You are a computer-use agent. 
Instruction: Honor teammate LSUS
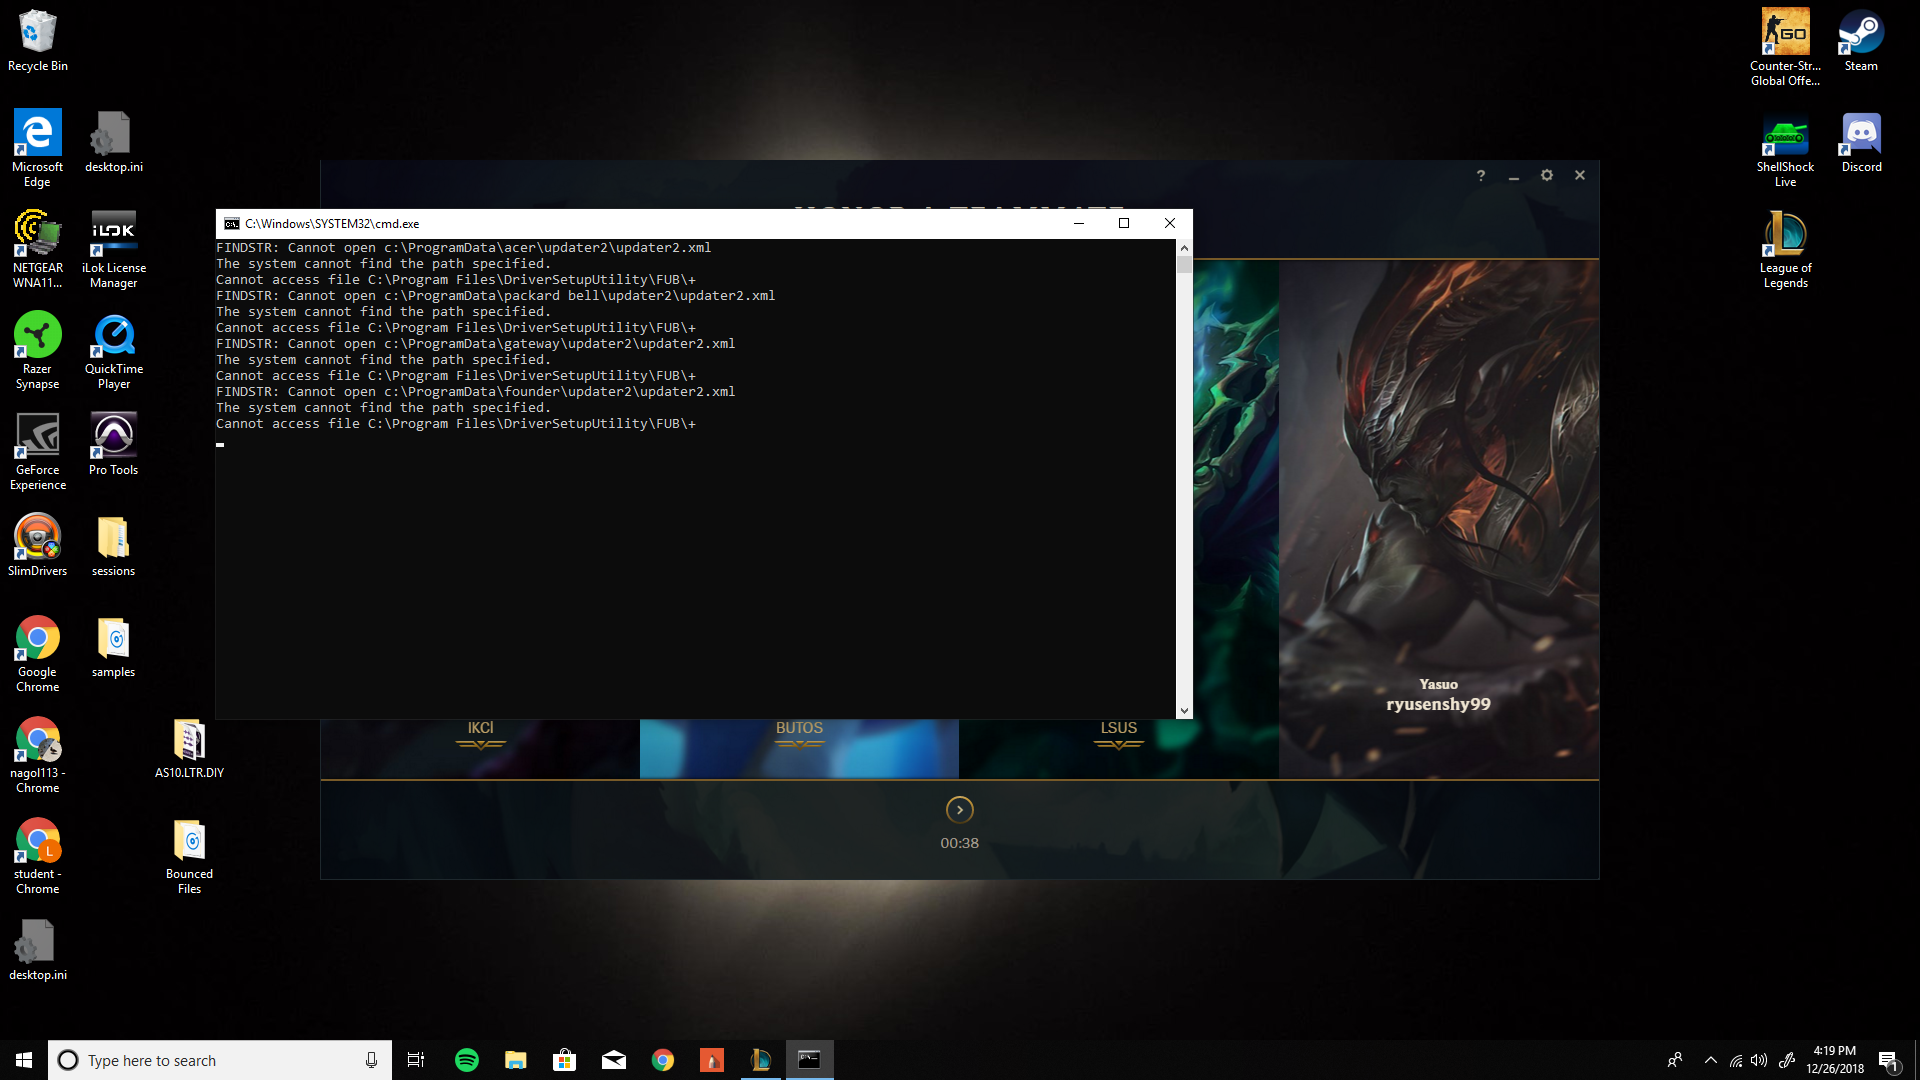(x=1118, y=735)
